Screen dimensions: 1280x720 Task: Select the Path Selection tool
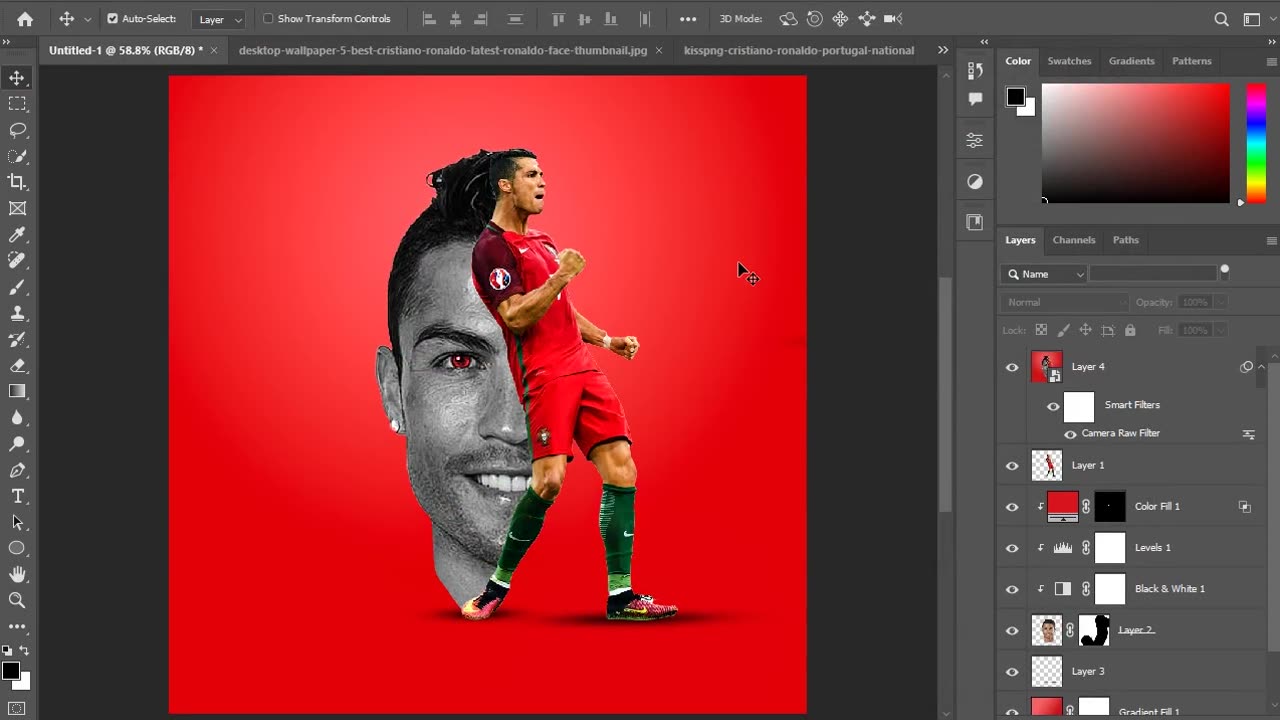coord(17,522)
